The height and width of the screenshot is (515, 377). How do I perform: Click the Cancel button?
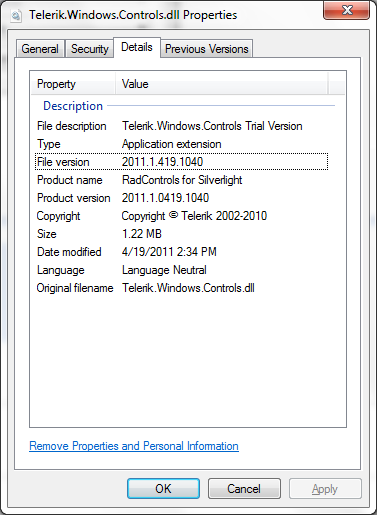click(x=244, y=489)
